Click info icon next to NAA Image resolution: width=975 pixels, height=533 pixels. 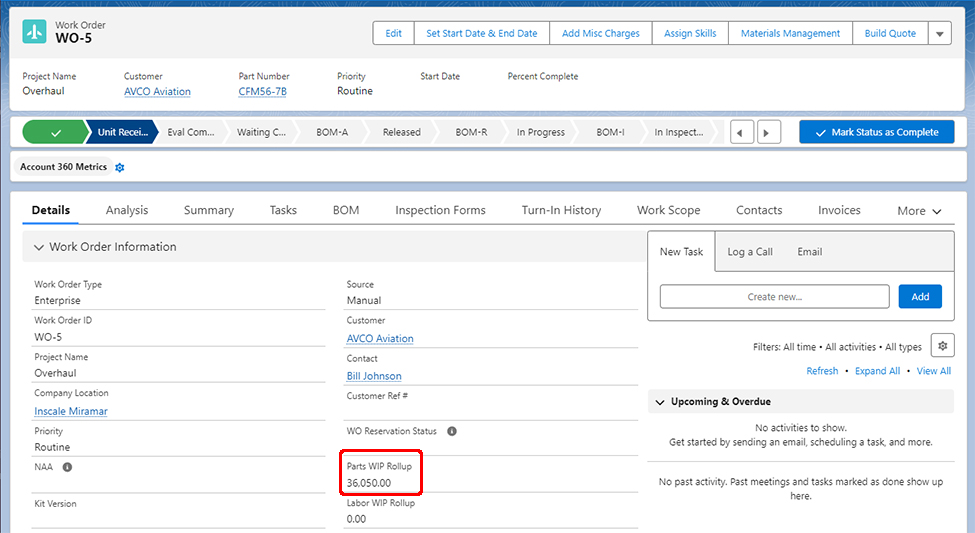67,467
